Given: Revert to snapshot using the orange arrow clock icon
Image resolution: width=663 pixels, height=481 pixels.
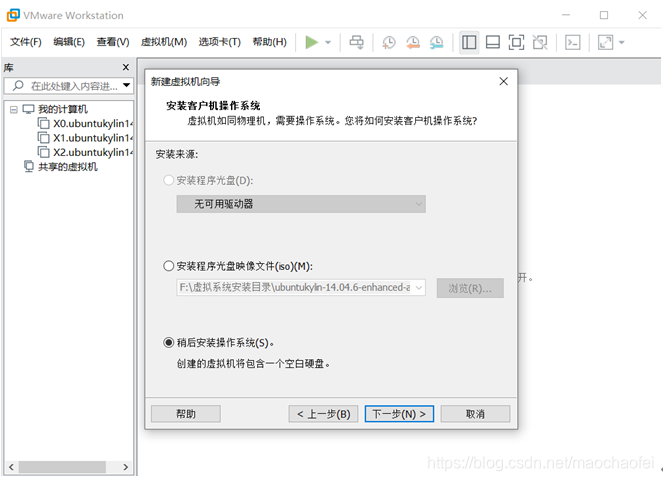Looking at the screenshot, I should [412, 42].
